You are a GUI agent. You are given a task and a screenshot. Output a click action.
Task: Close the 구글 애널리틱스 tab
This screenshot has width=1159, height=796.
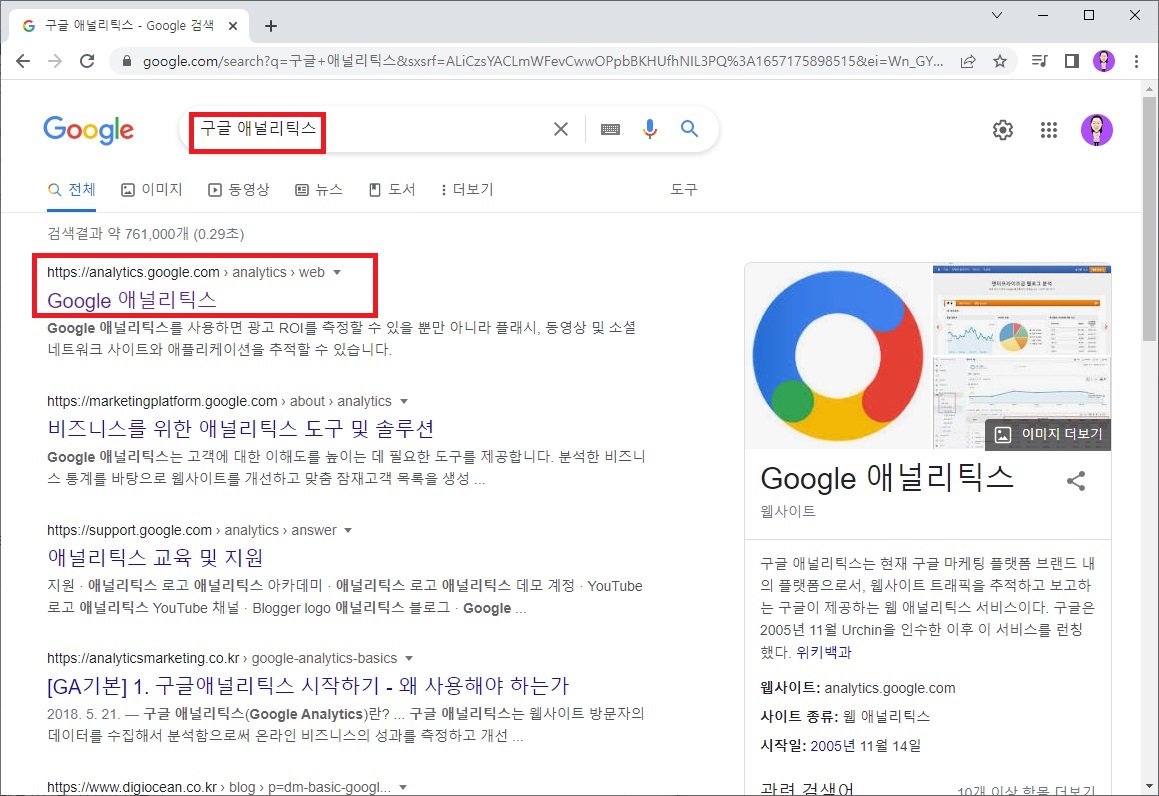(x=233, y=26)
